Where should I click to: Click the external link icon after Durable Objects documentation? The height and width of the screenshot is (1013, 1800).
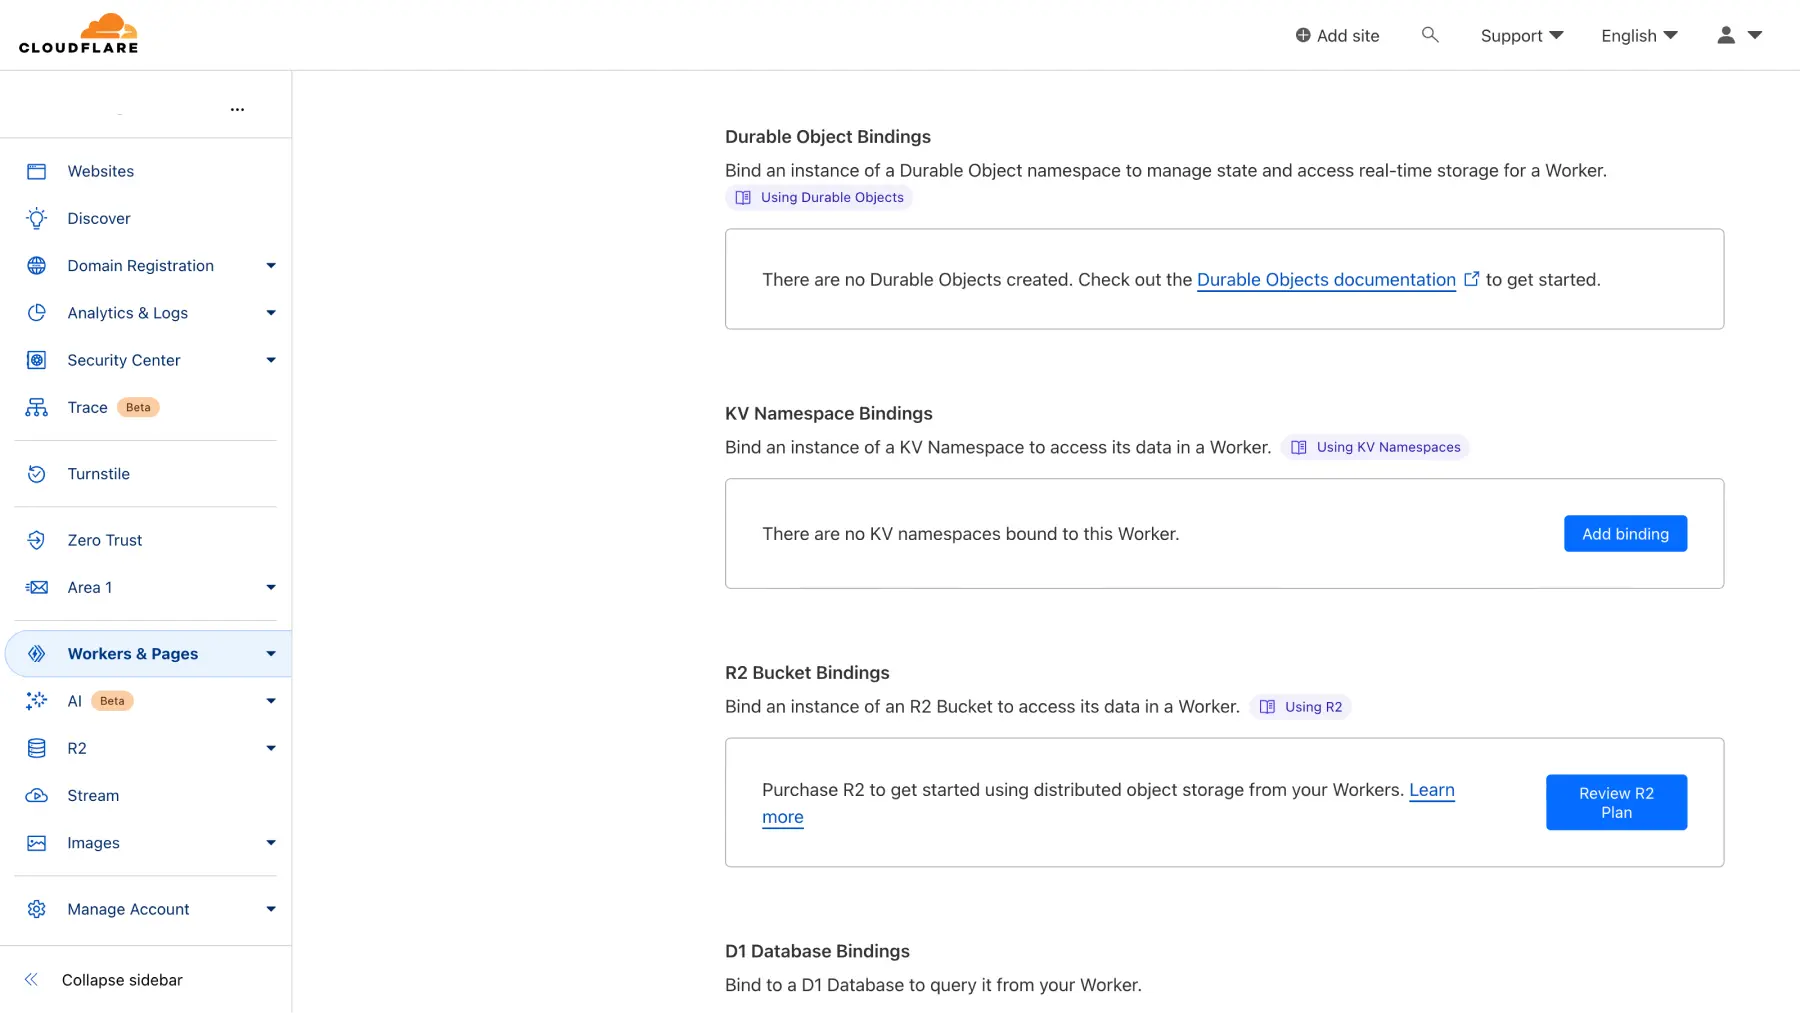(1471, 279)
